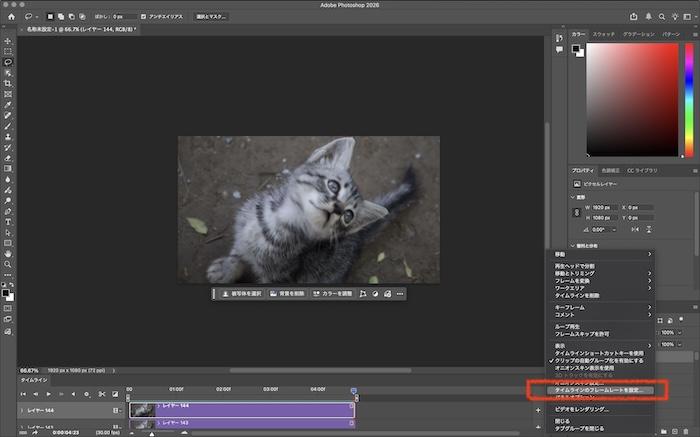Image resolution: width=700 pixels, height=437 pixels.
Task: Click the 背景を削除 button
Action: point(287,294)
